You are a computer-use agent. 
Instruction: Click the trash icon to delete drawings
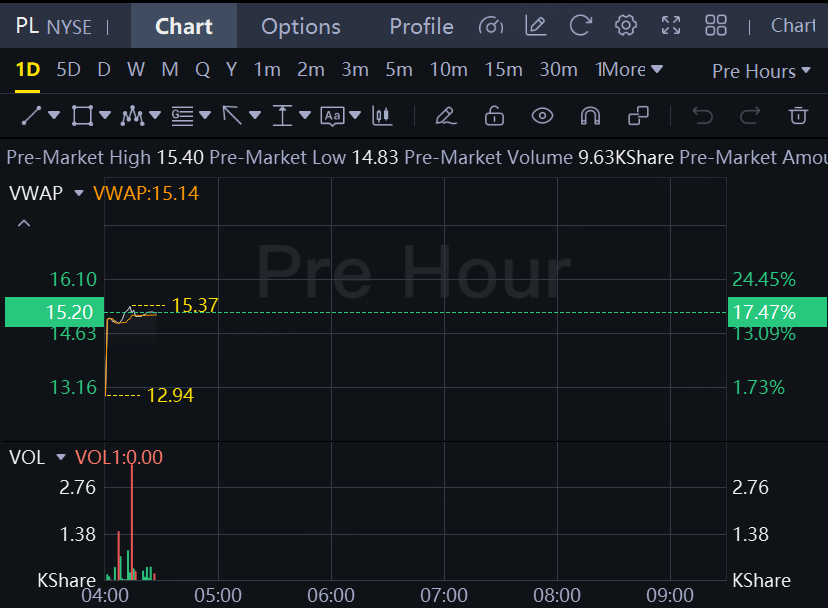798,116
